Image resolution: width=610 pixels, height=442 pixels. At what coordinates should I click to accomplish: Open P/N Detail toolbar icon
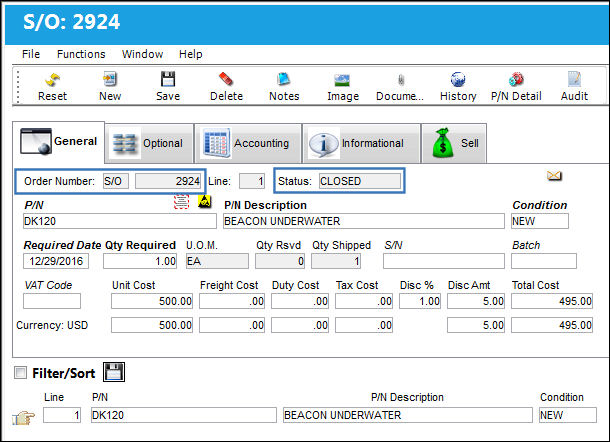point(516,79)
